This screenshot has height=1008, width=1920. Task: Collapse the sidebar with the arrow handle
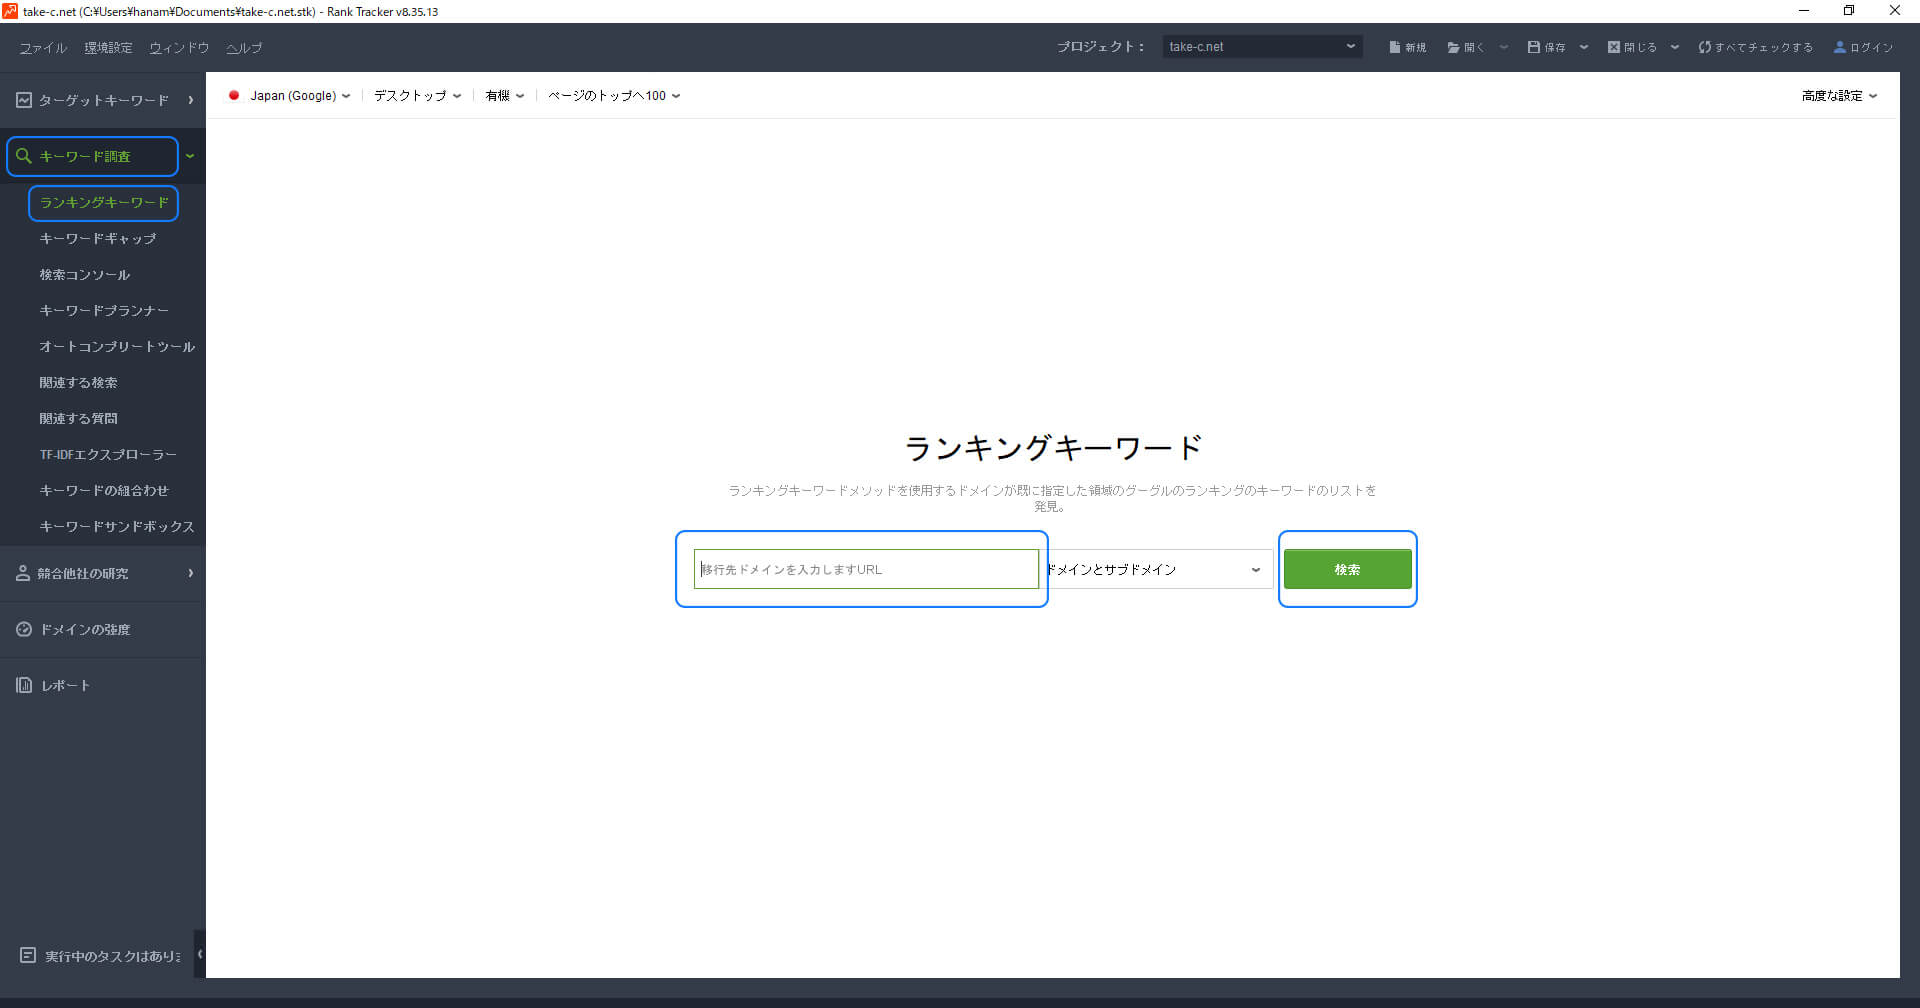pyautogui.click(x=200, y=954)
